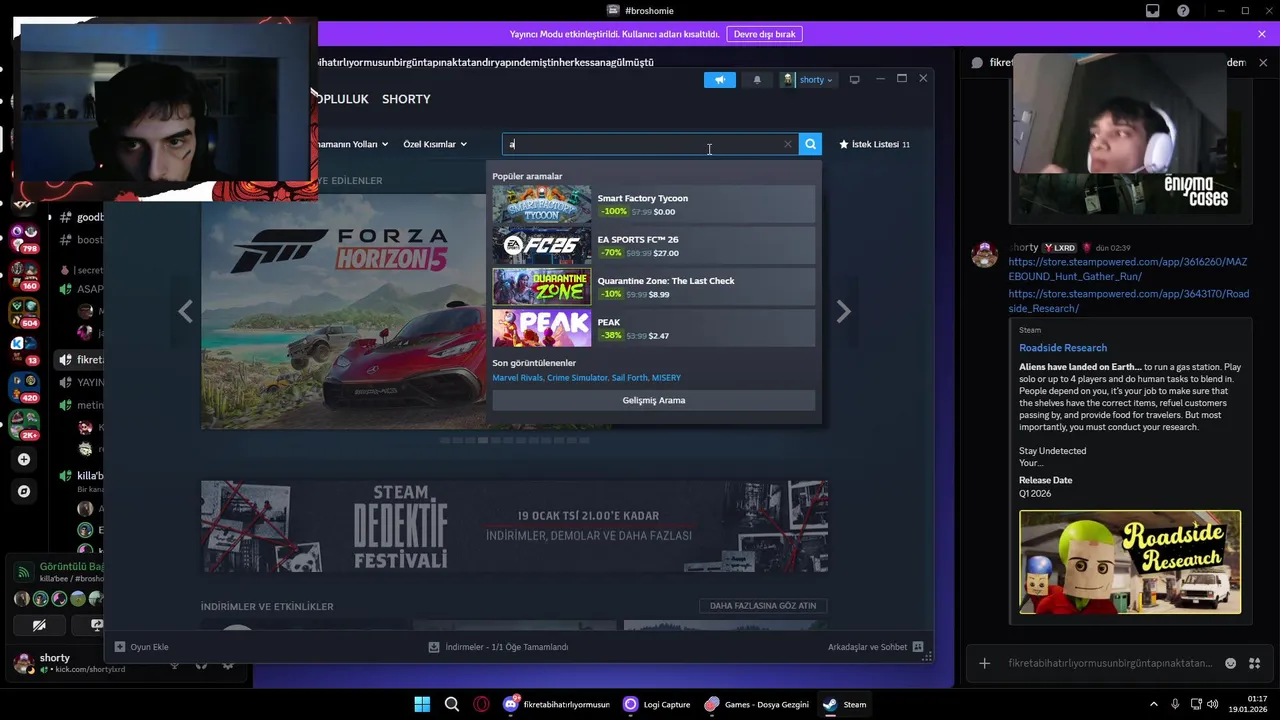Click Oyun Ekle plus icon
The height and width of the screenshot is (720, 1280).
click(120, 647)
